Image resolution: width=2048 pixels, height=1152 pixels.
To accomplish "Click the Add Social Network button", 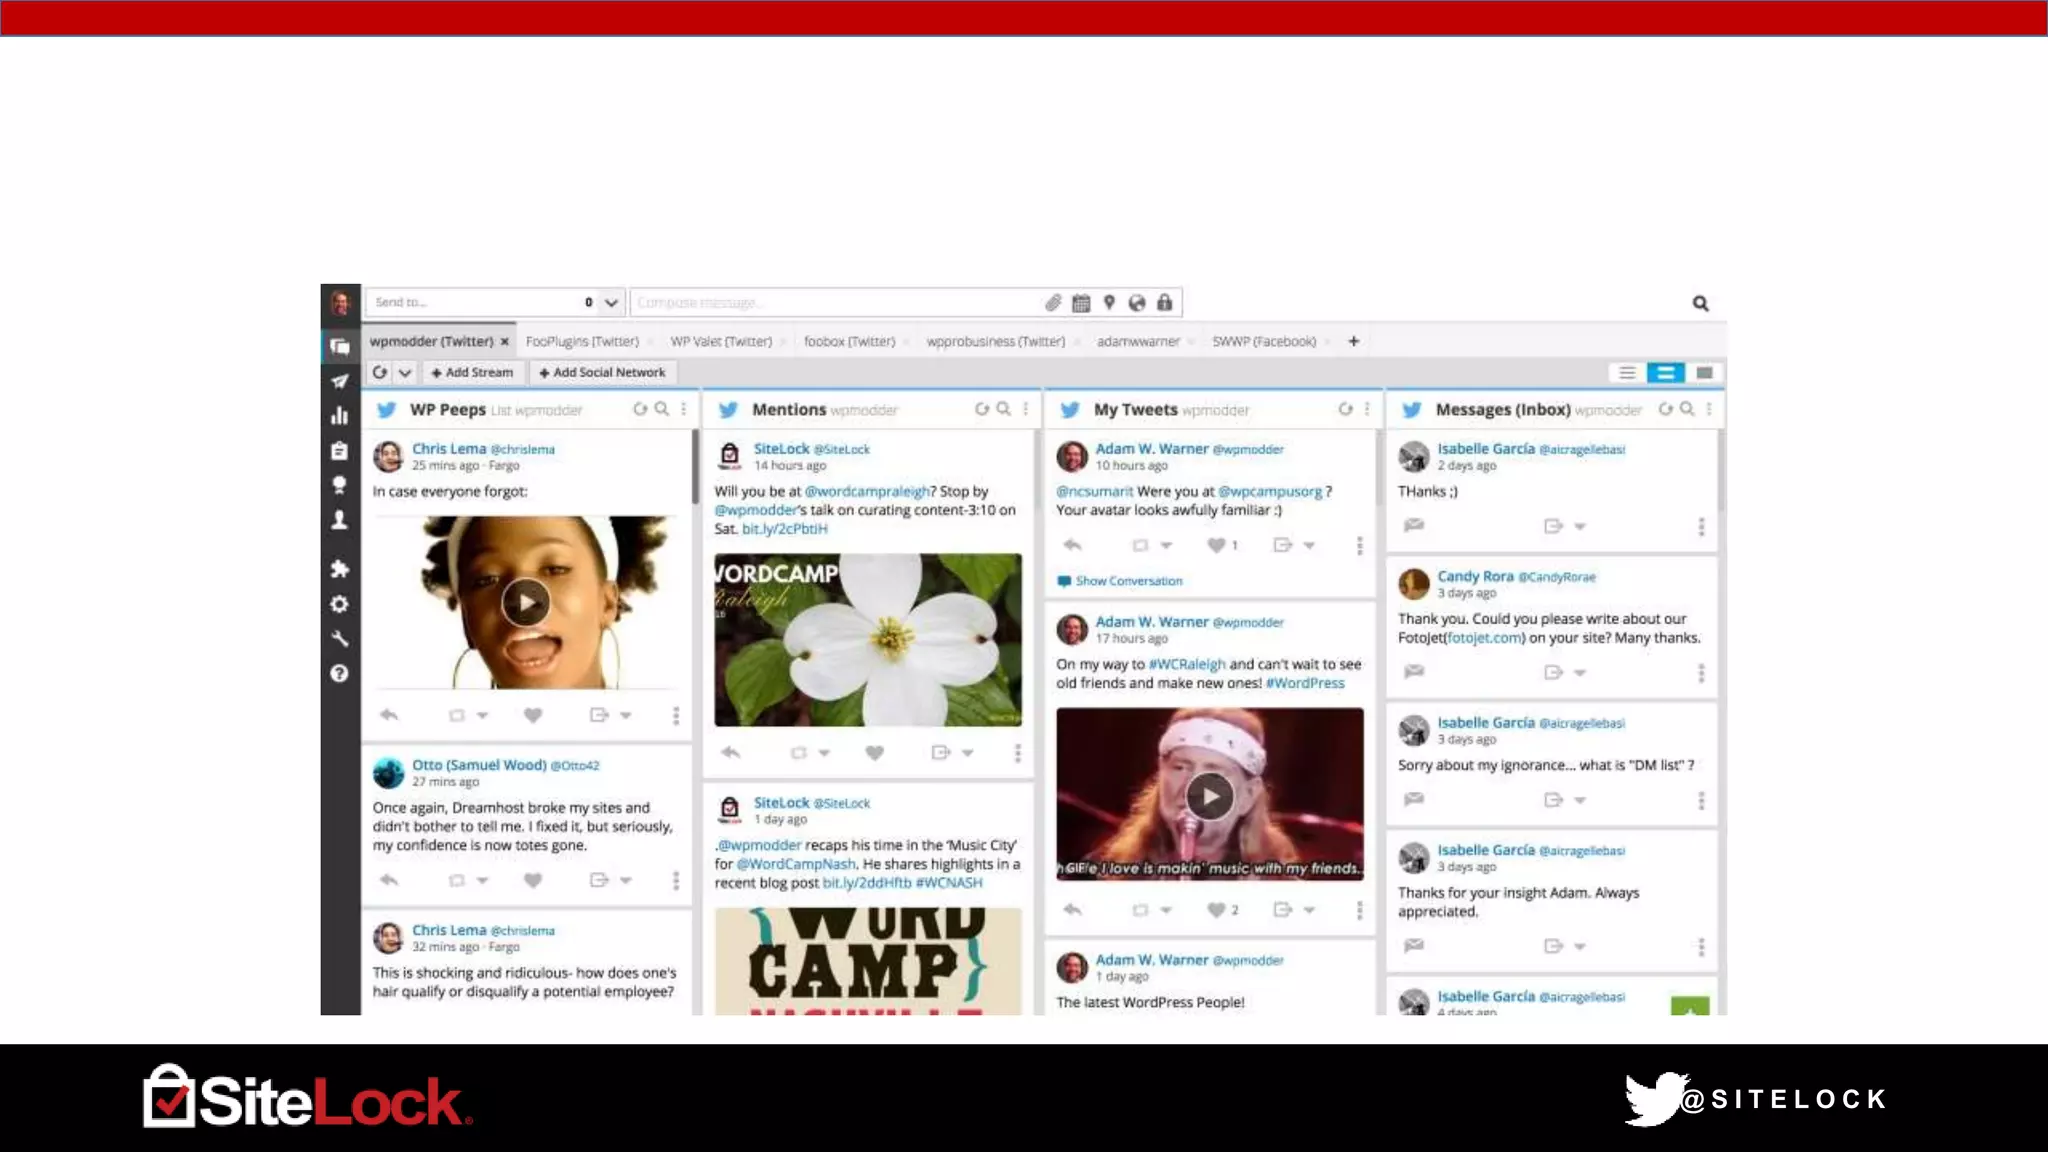I will (x=602, y=372).
